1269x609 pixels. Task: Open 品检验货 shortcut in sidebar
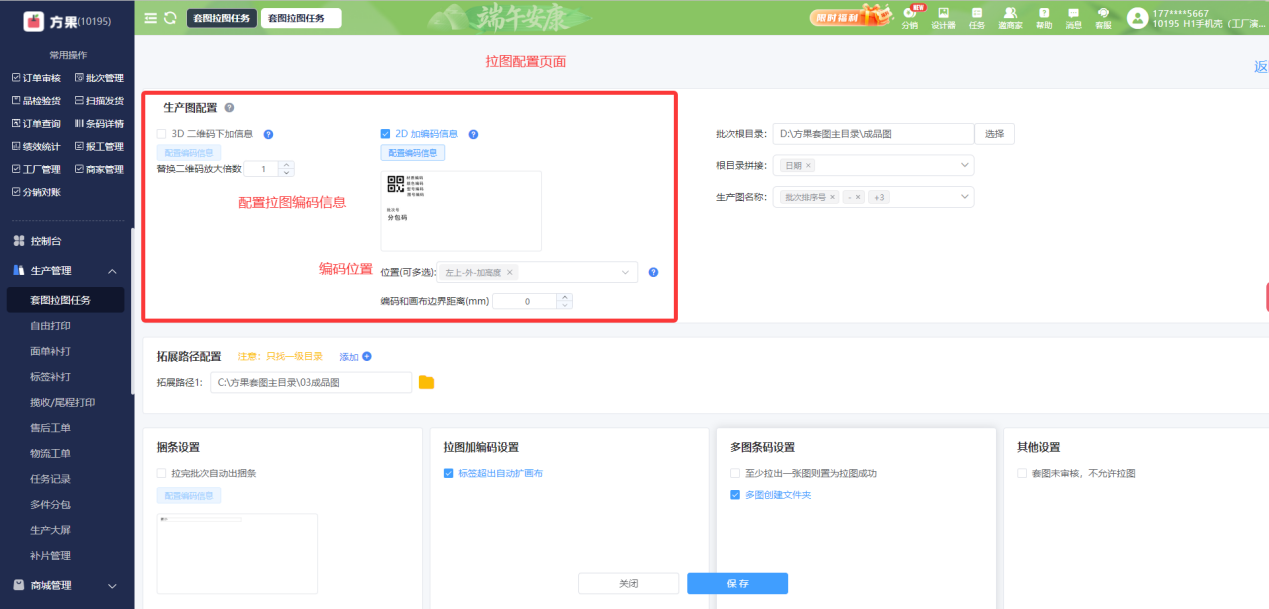[36, 101]
